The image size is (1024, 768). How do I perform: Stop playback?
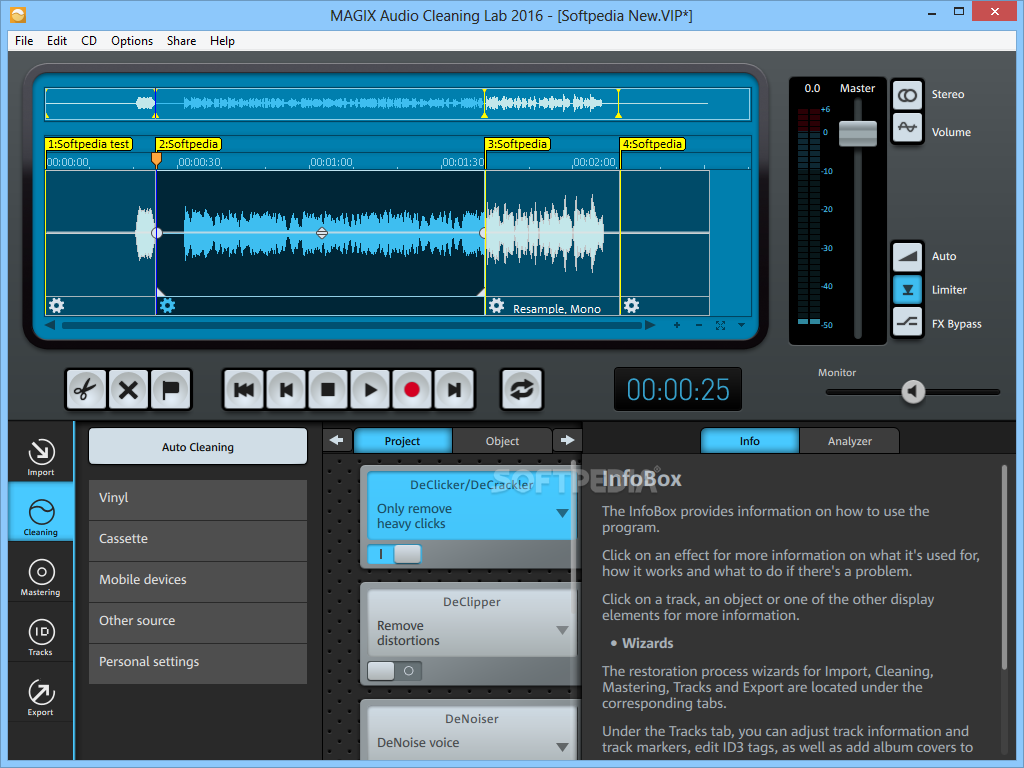coord(328,390)
